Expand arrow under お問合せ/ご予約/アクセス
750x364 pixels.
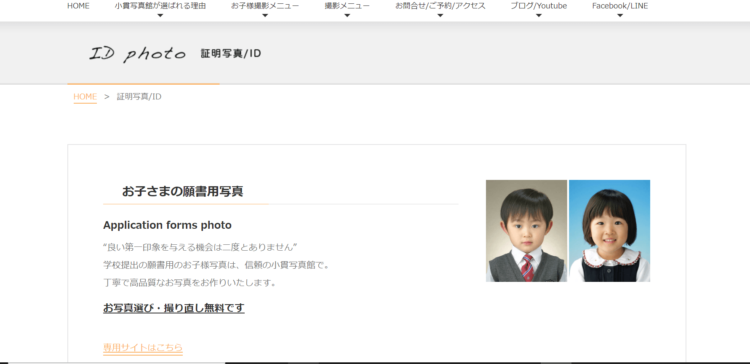point(440,15)
